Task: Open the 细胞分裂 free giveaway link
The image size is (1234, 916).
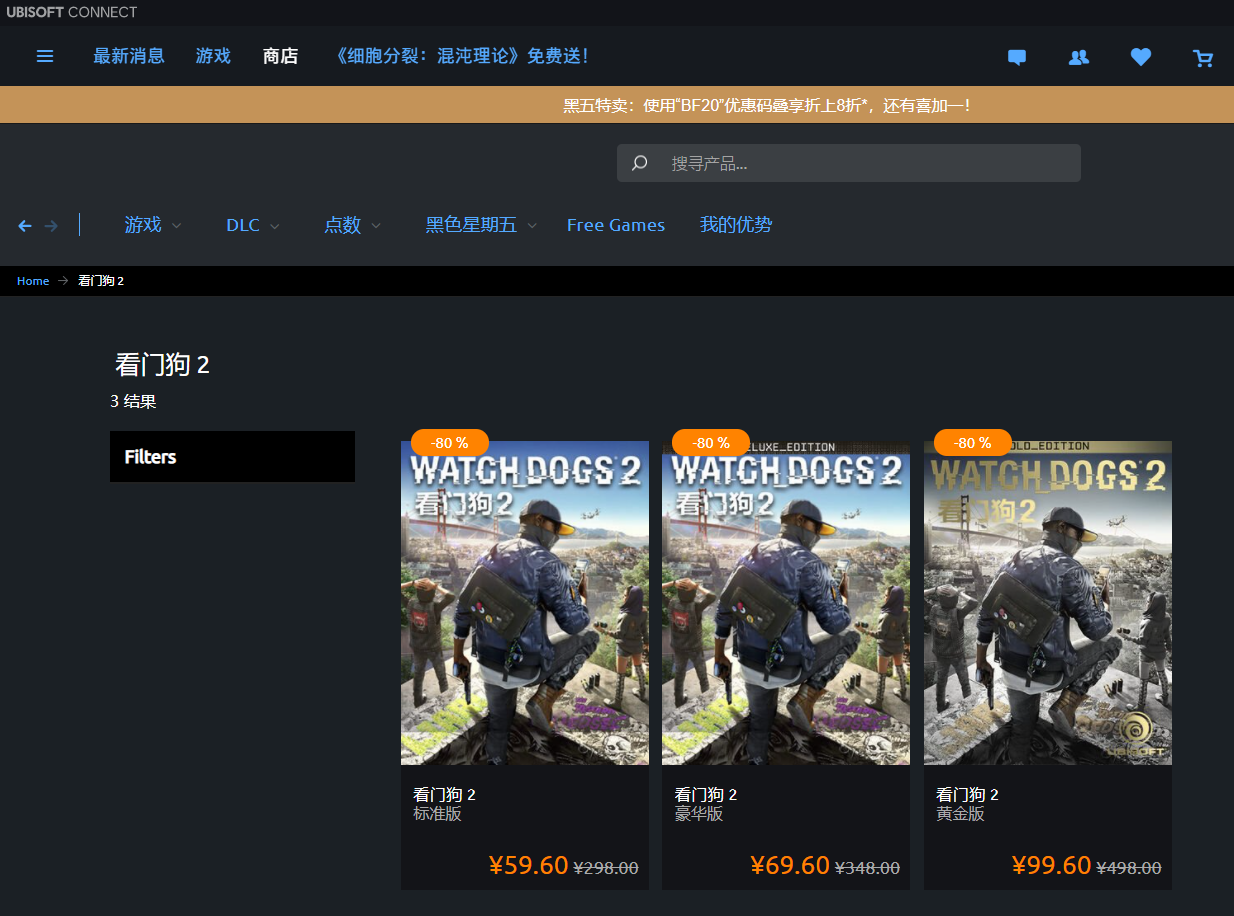Action: coord(460,56)
